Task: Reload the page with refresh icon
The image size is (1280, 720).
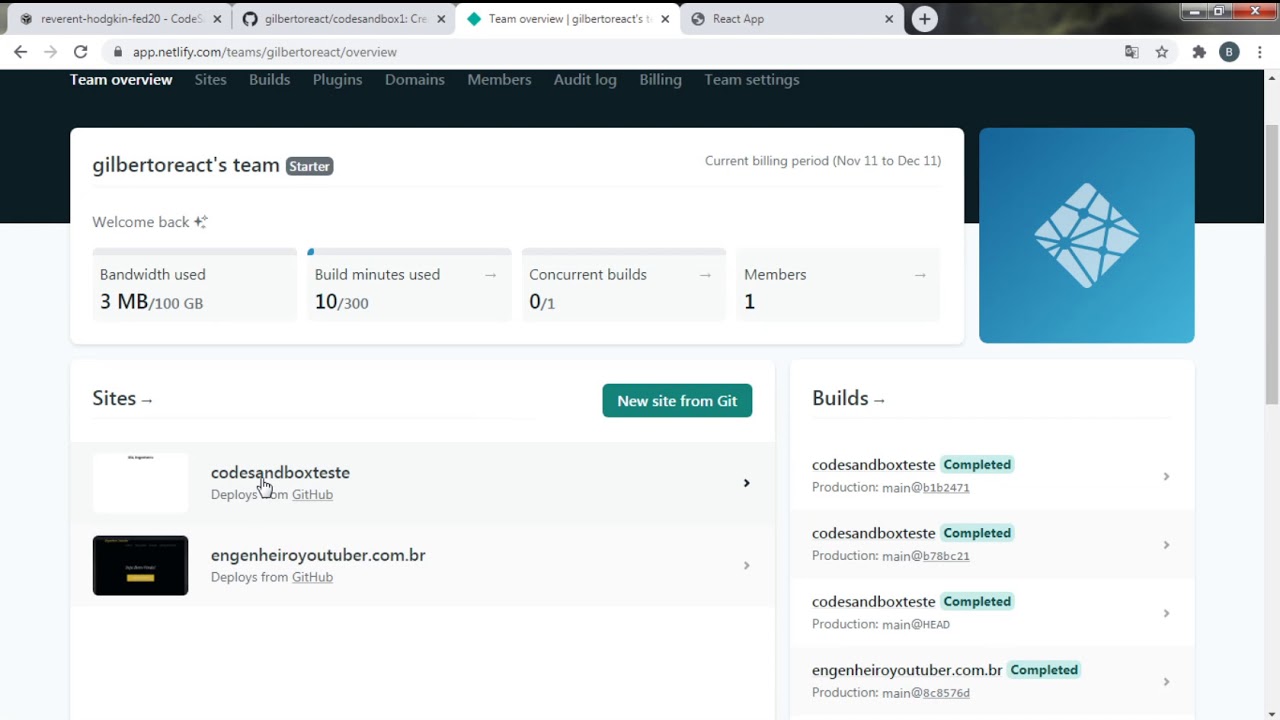Action: tap(80, 52)
